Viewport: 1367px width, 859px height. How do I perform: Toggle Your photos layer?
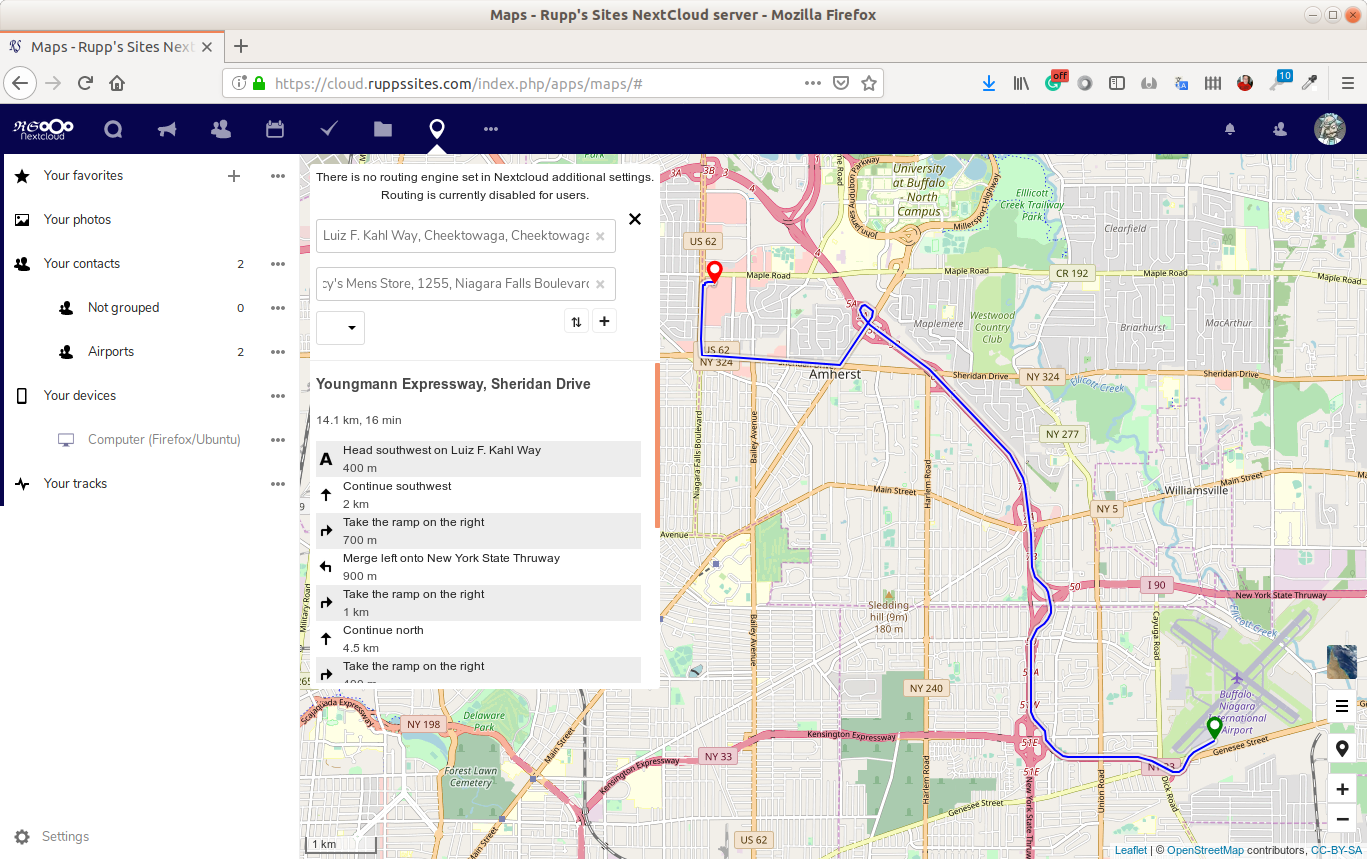(78, 220)
